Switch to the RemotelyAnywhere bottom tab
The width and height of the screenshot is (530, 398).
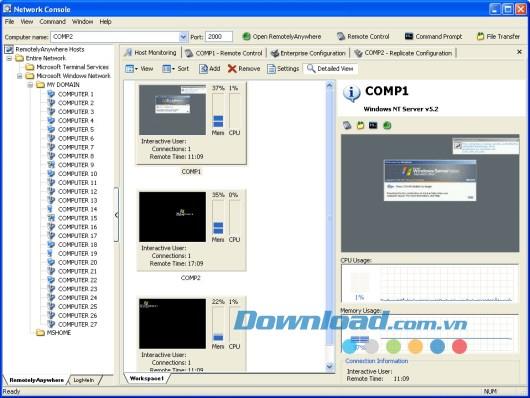[36, 380]
